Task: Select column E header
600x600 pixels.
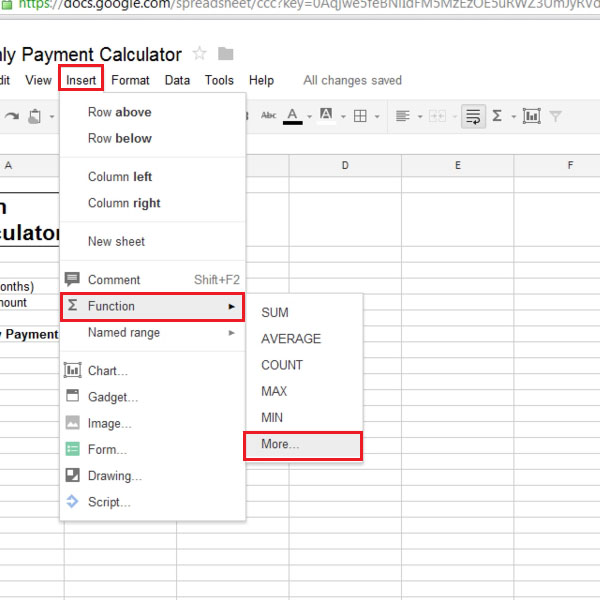Action: [x=458, y=165]
